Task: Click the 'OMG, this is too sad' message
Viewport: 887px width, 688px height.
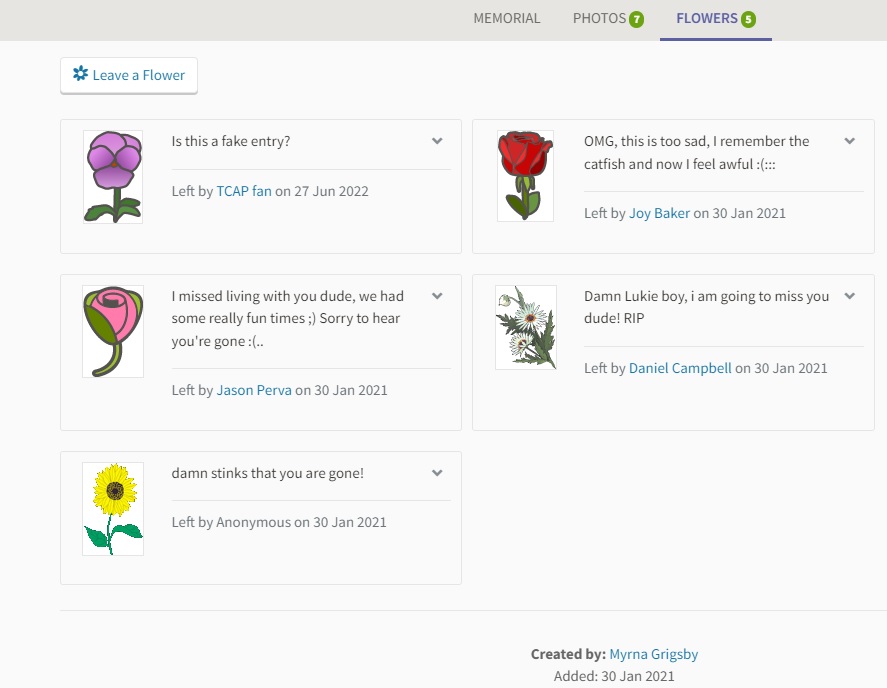Action: [x=696, y=152]
